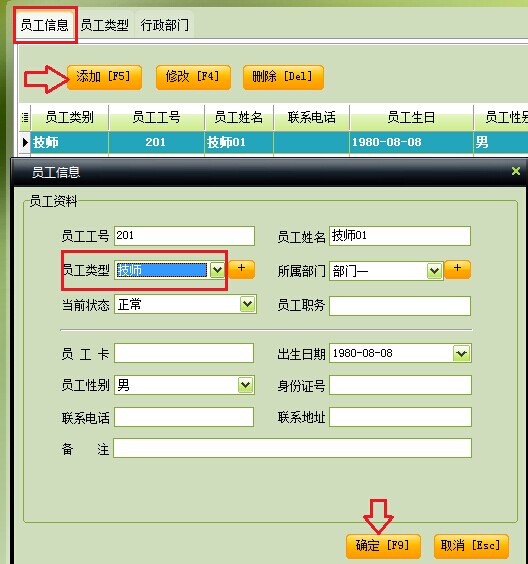528x564 pixels.
Task: Click the 备注 text field
Action: [292, 448]
